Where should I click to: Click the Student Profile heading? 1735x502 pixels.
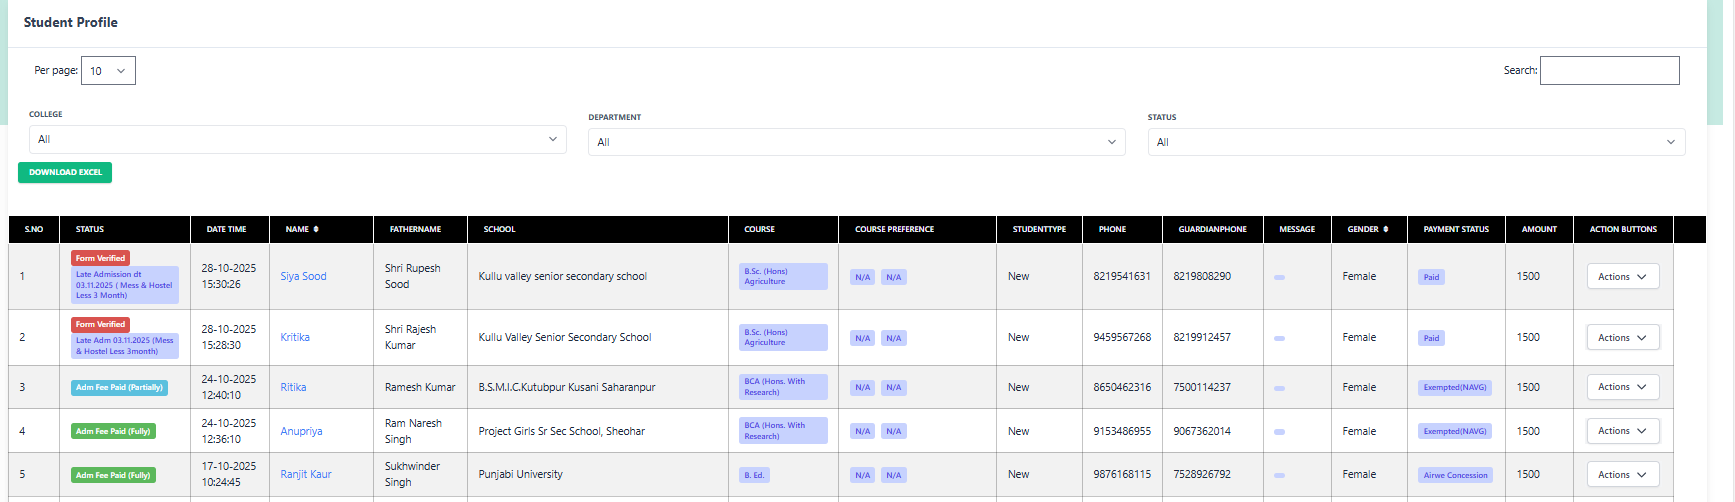pos(71,22)
